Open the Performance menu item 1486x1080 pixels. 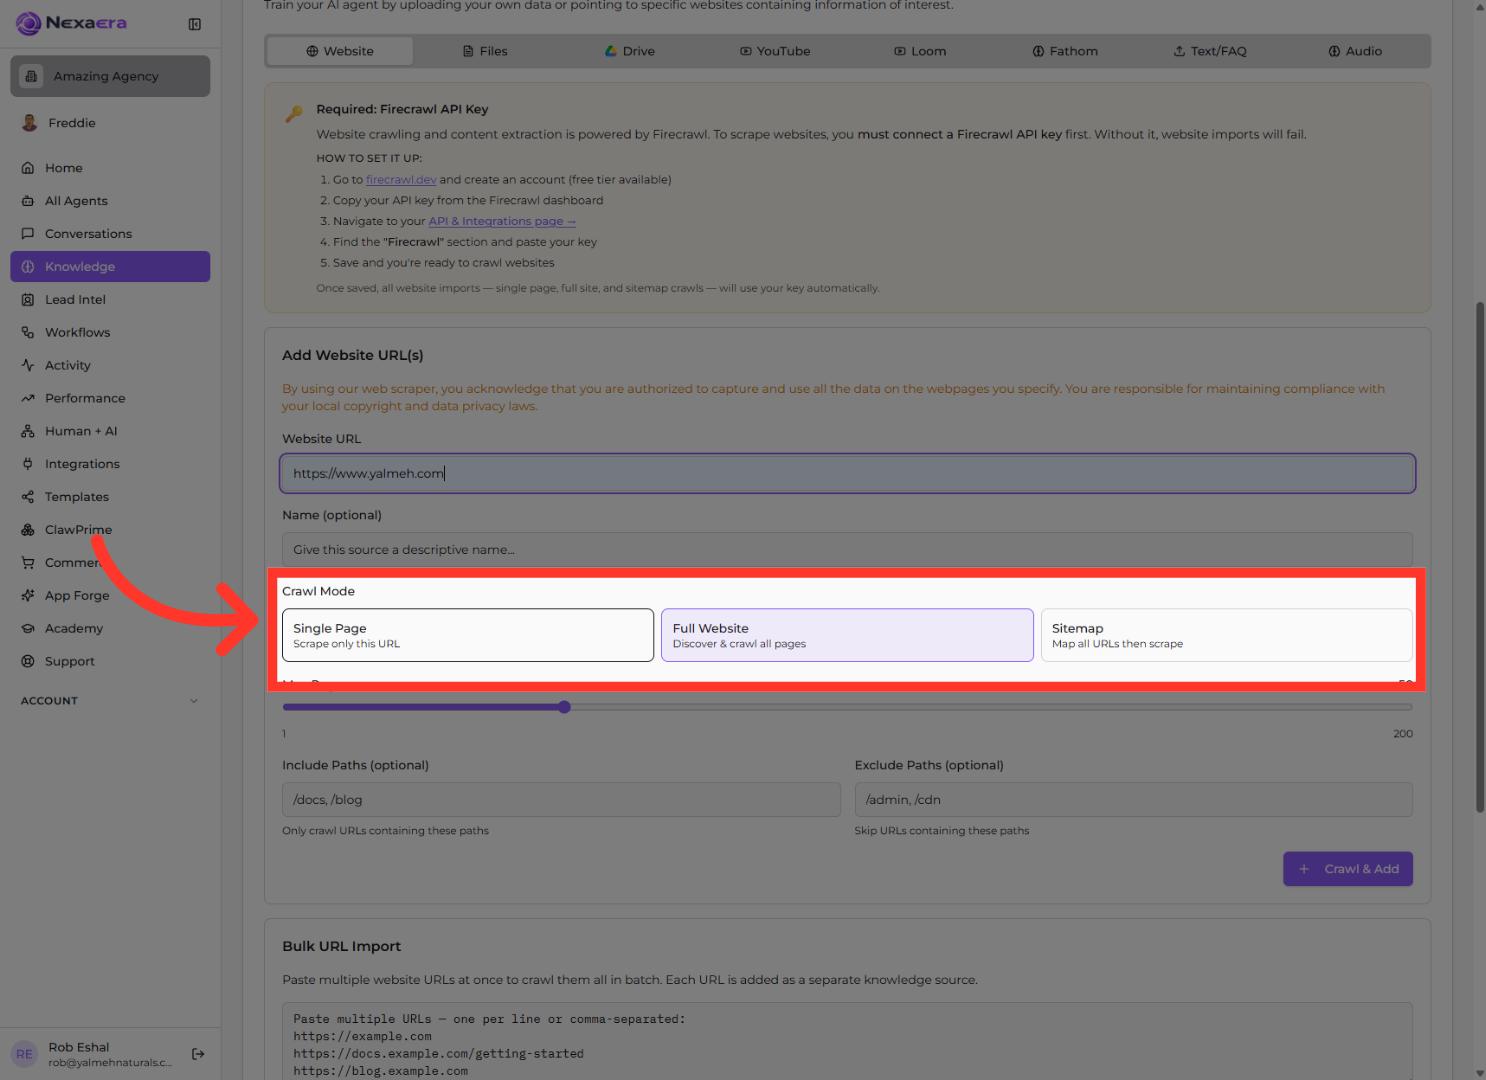(110, 398)
